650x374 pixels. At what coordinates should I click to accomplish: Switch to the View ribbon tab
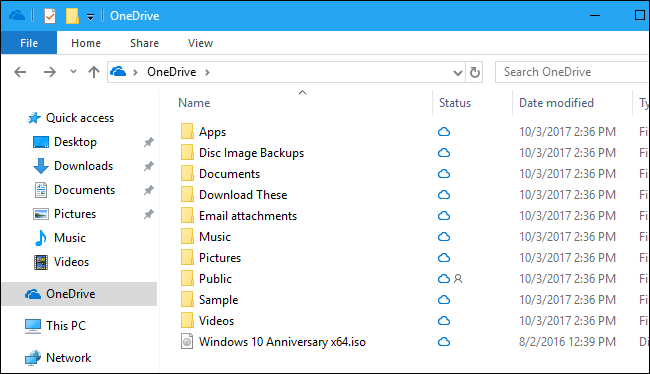point(200,43)
